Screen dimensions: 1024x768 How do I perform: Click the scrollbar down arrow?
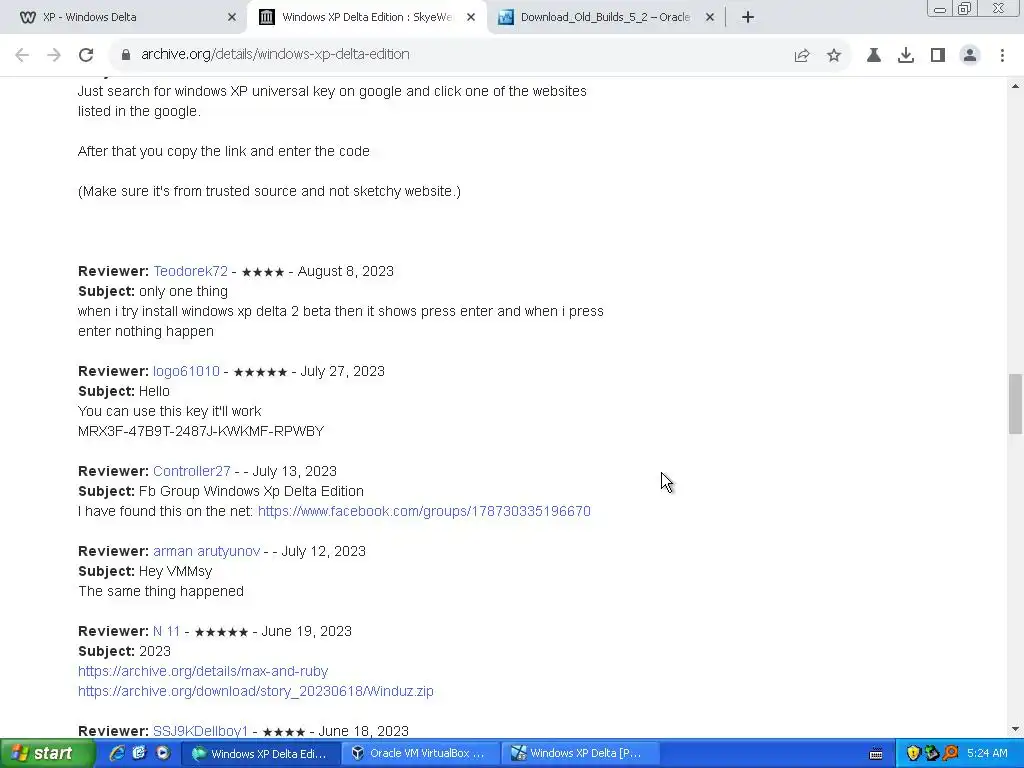click(x=1015, y=729)
